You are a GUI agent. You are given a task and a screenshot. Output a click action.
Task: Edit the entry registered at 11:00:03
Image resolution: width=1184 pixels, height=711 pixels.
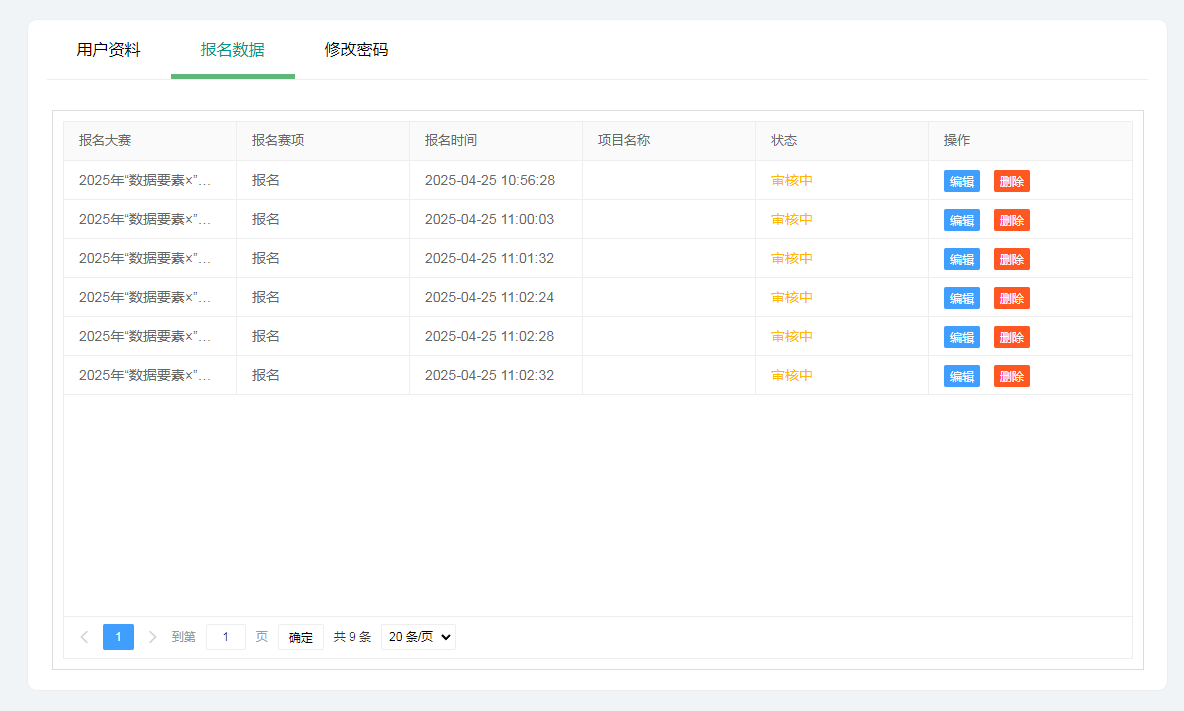(x=961, y=220)
